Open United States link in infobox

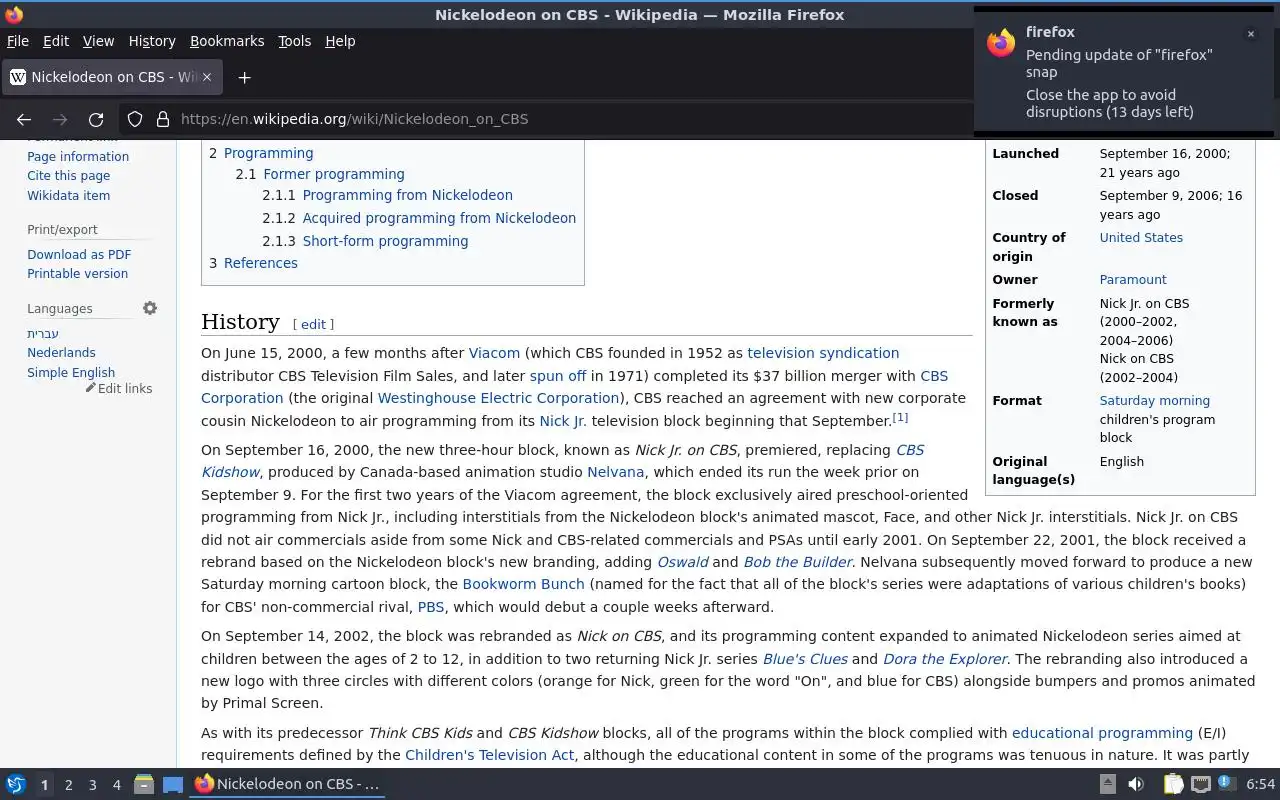[1141, 238]
